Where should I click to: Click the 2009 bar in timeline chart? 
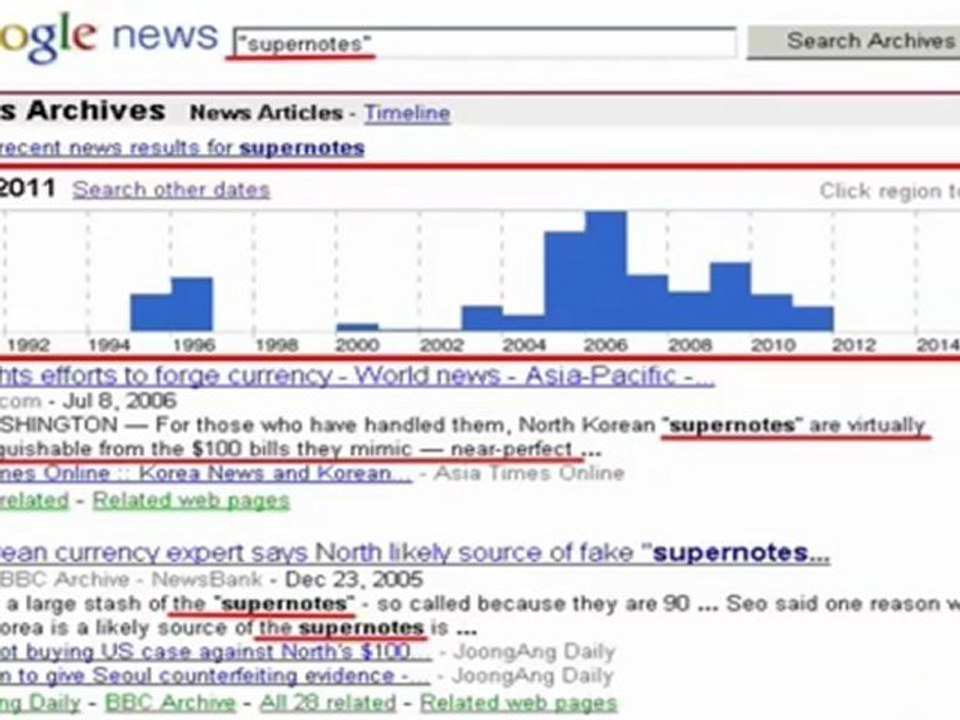(x=730, y=297)
